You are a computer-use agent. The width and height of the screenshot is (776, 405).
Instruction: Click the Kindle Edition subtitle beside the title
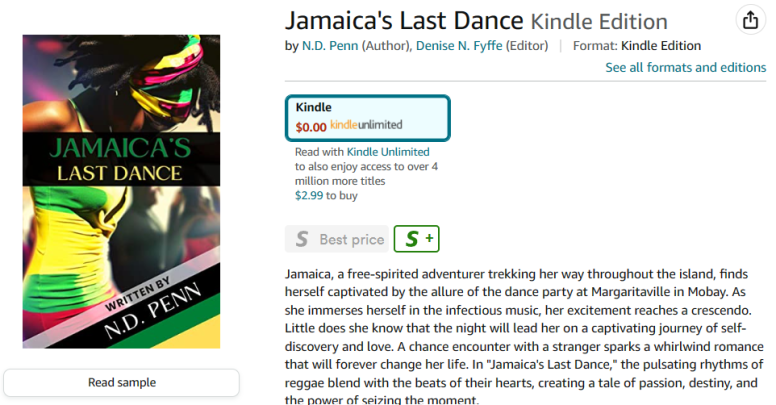click(598, 22)
